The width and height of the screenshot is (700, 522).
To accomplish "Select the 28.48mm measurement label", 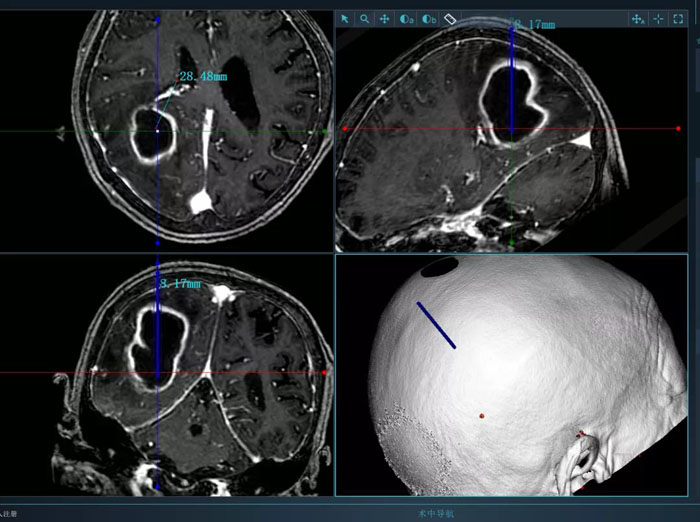I will pyautogui.click(x=203, y=75).
